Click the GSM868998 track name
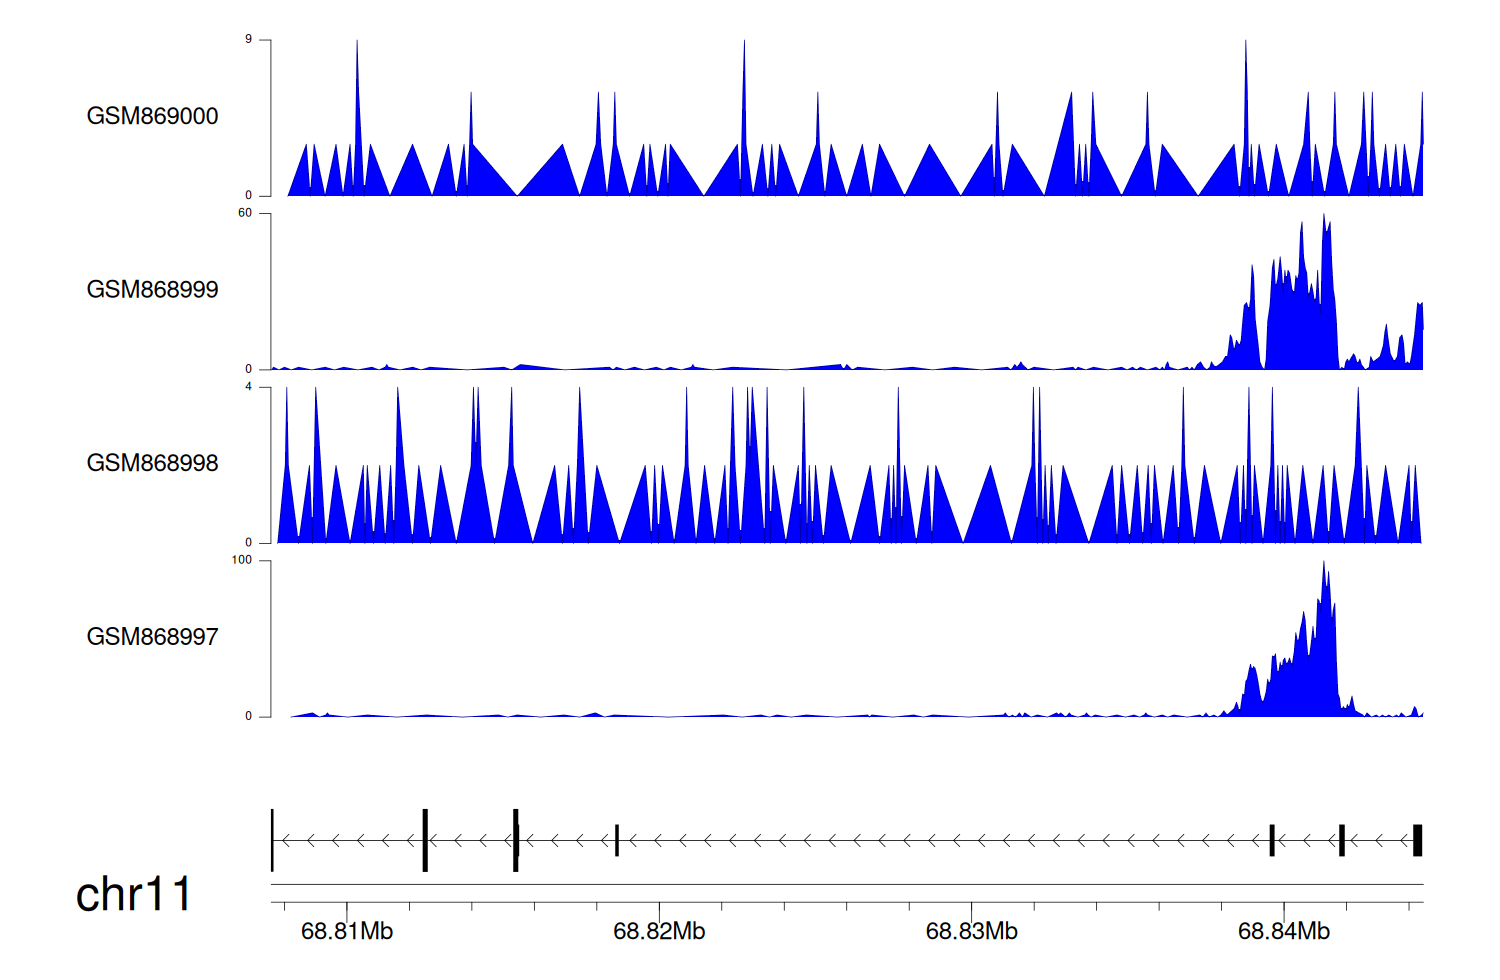Screen dimensions: 1500x980 coord(152,463)
